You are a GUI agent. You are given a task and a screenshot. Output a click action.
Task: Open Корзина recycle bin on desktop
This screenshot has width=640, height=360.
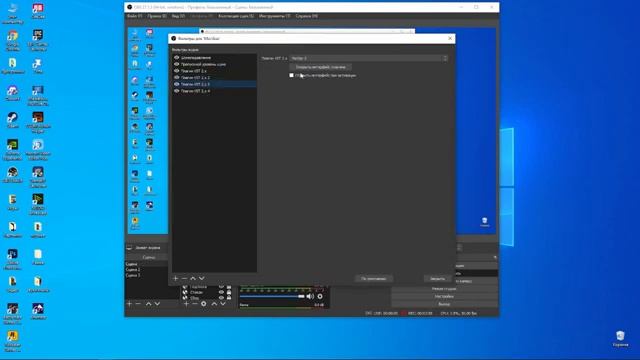pyautogui.click(x=620, y=339)
